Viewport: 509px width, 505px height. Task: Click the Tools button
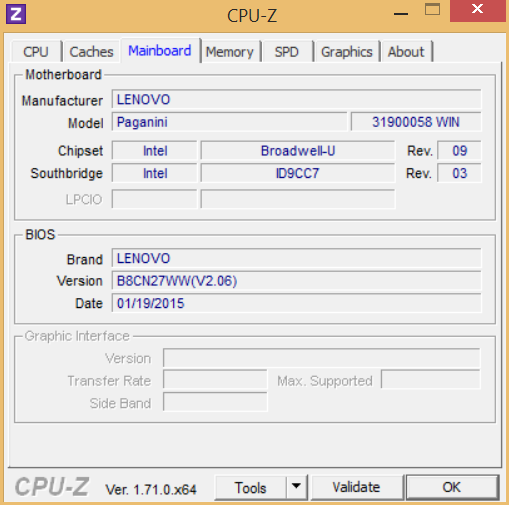pos(250,488)
